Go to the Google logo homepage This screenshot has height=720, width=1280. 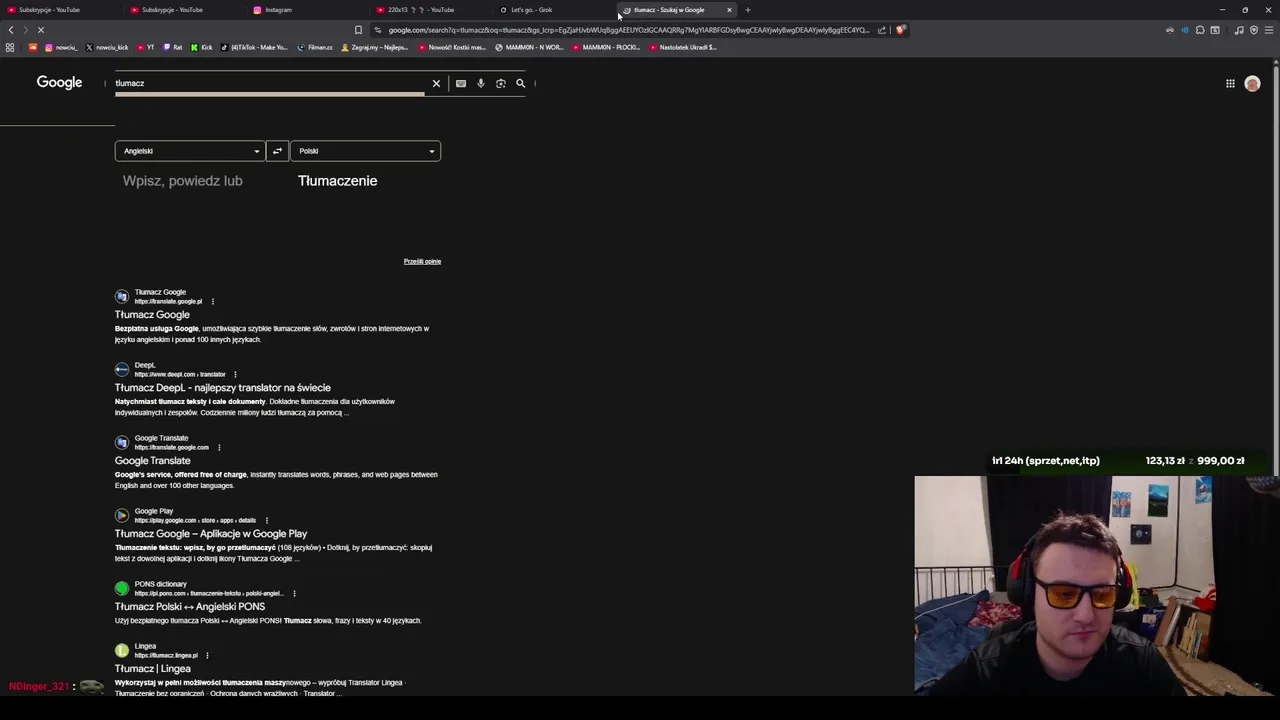(59, 82)
